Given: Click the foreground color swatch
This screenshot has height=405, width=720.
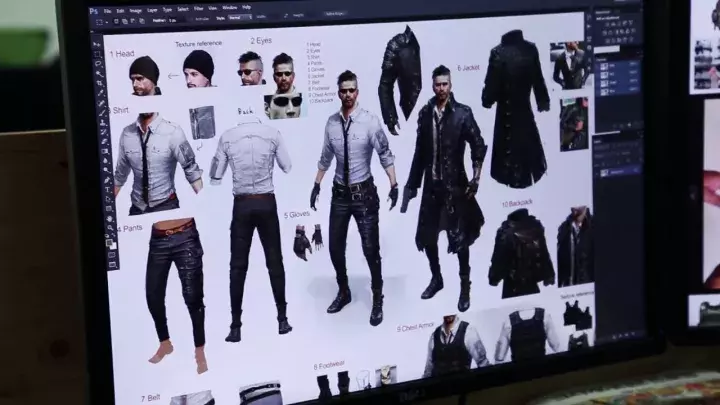Looking at the screenshot, I should 109,242.
